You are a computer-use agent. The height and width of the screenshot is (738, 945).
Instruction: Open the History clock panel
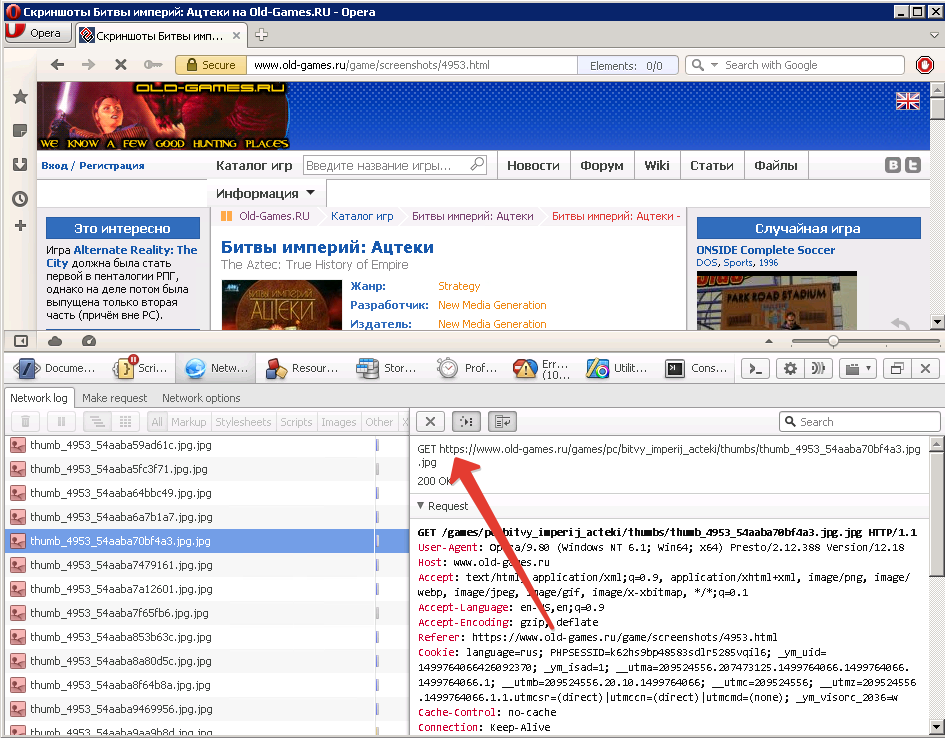tap(19, 199)
